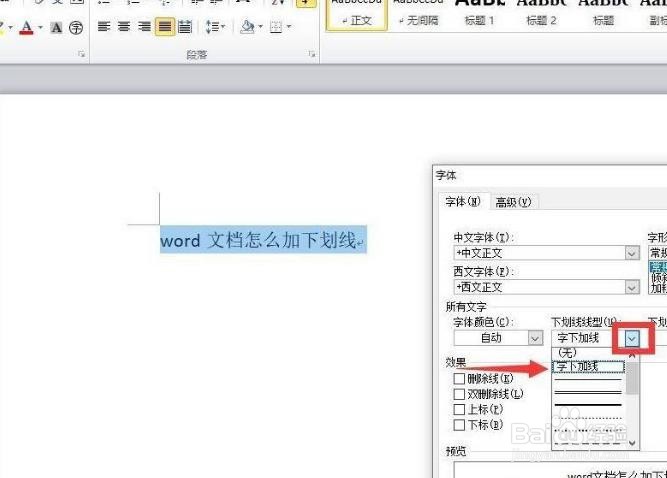This screenshot has width=667, height=478.
Task: Click underline list scroll up arrow
Action: pyautogui.click(x=632, y=355)
